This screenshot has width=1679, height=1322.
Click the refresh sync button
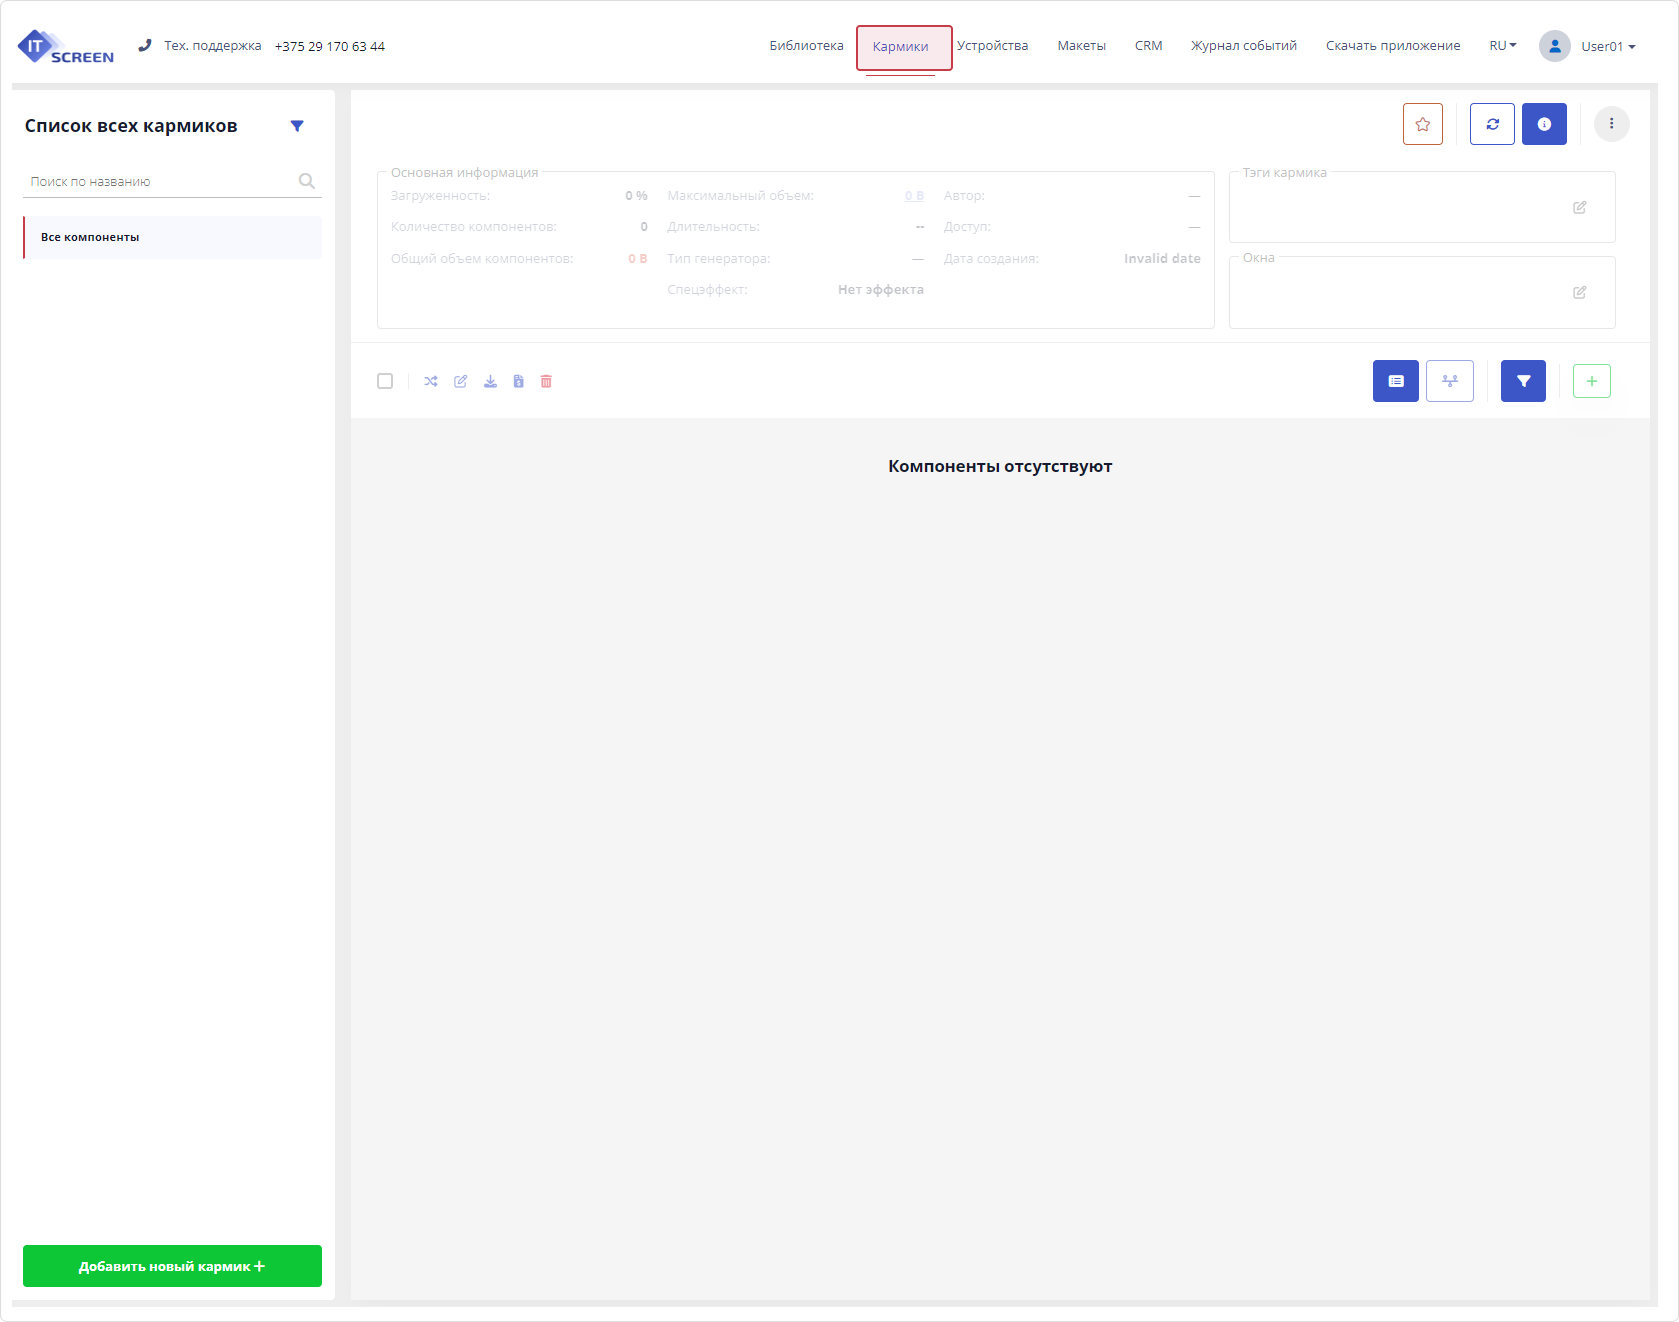(x=1492, y=124)
